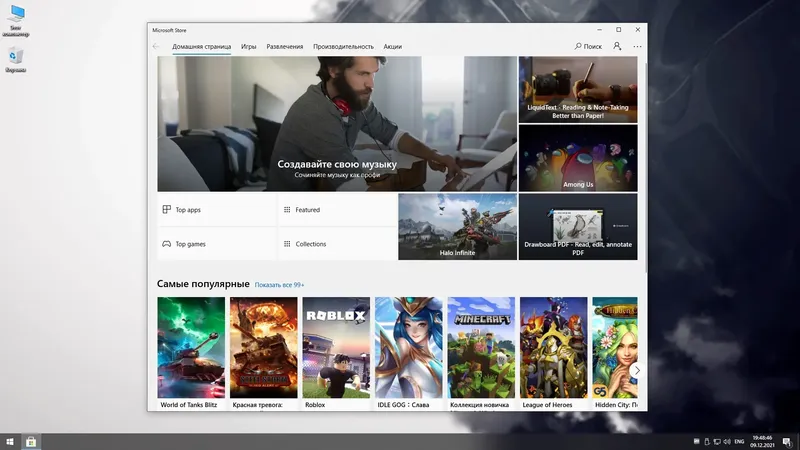Screen dimensions: 800x450
Task: Show next popular items arrow
Action: click(636, 370)
